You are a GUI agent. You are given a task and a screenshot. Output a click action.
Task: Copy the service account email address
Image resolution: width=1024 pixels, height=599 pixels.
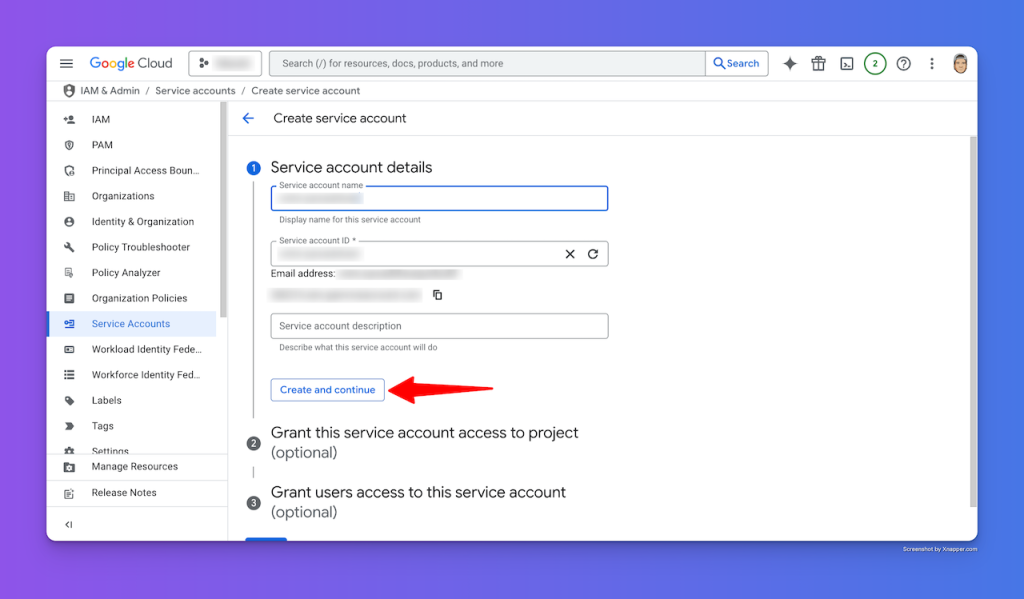pyautogui.click(x=438, y=295)
